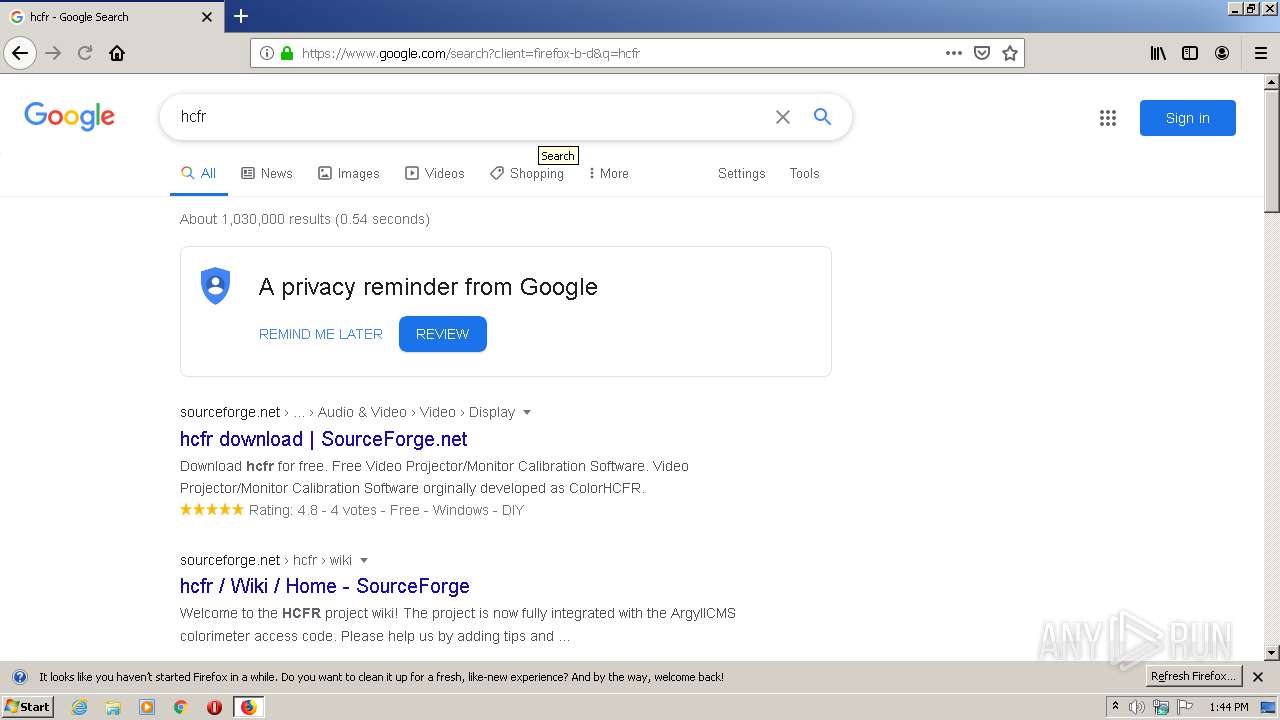Screen dimensions: 1280x720
Task: Open the Firefox hamburger menu
Action: (1261, 53)
